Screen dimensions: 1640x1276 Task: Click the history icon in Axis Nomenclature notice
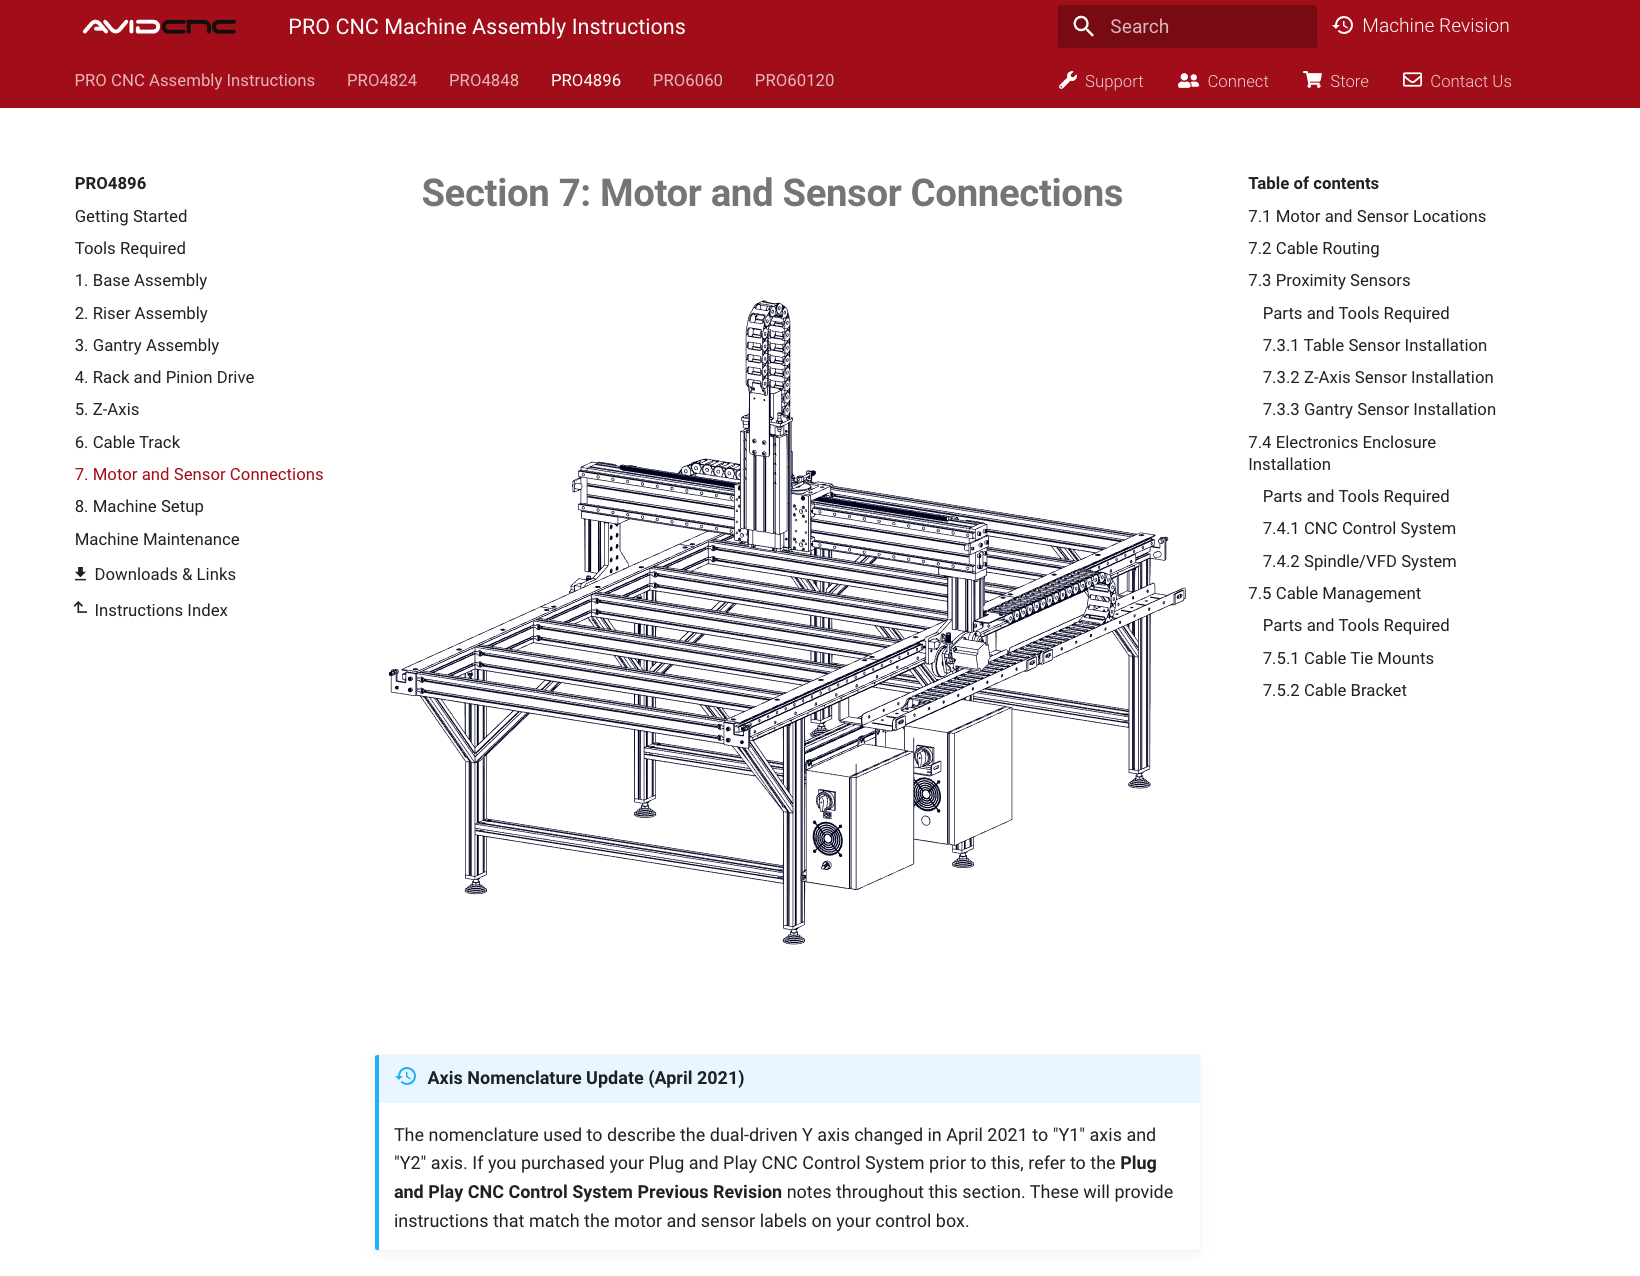coord(406,1076)
